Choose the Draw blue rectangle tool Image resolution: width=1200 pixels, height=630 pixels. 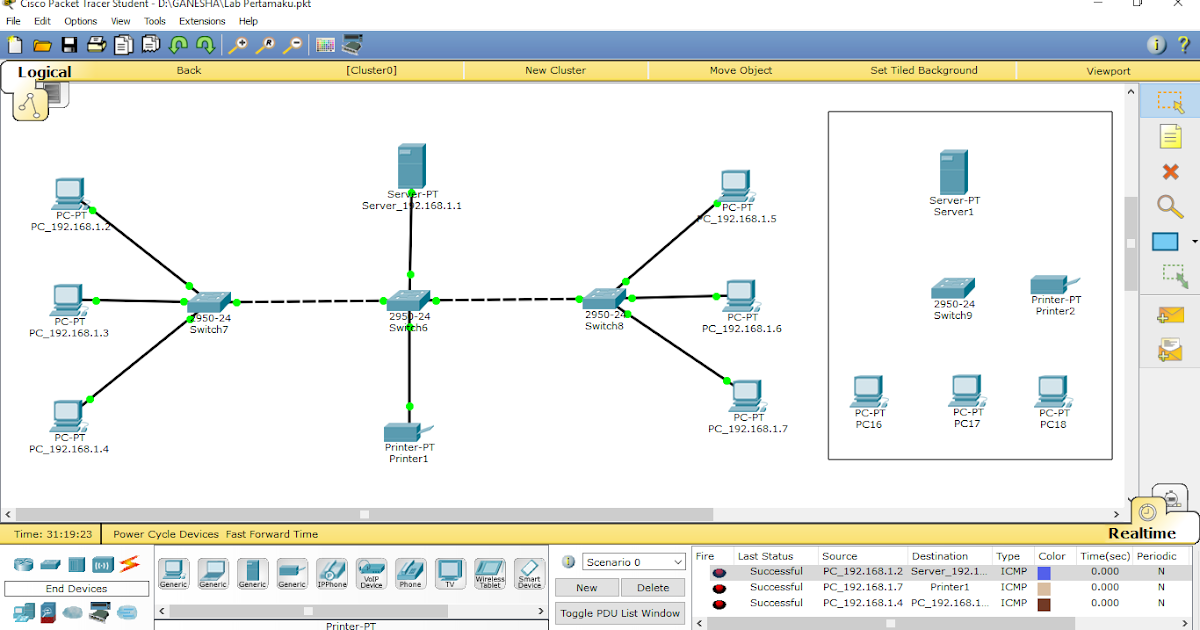pyautogui.click(x=1166, y=242)
